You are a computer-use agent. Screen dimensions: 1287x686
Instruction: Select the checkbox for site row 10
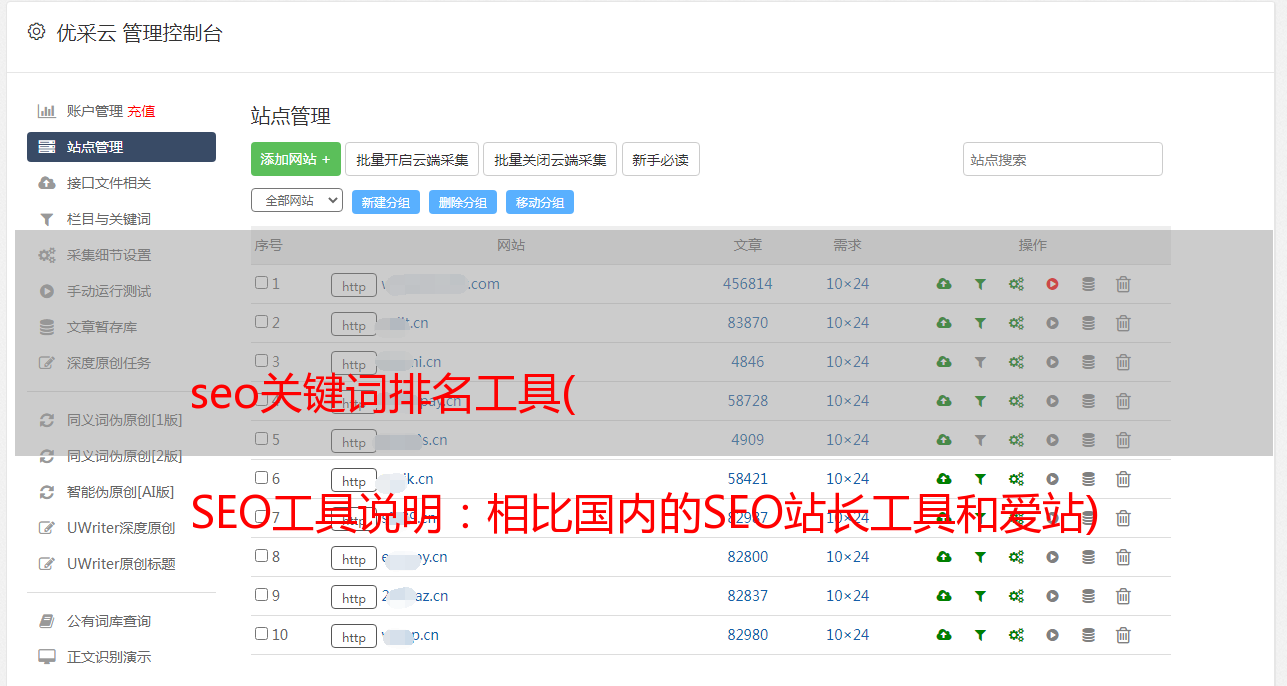pyautogui.click(x=261, y=634)
